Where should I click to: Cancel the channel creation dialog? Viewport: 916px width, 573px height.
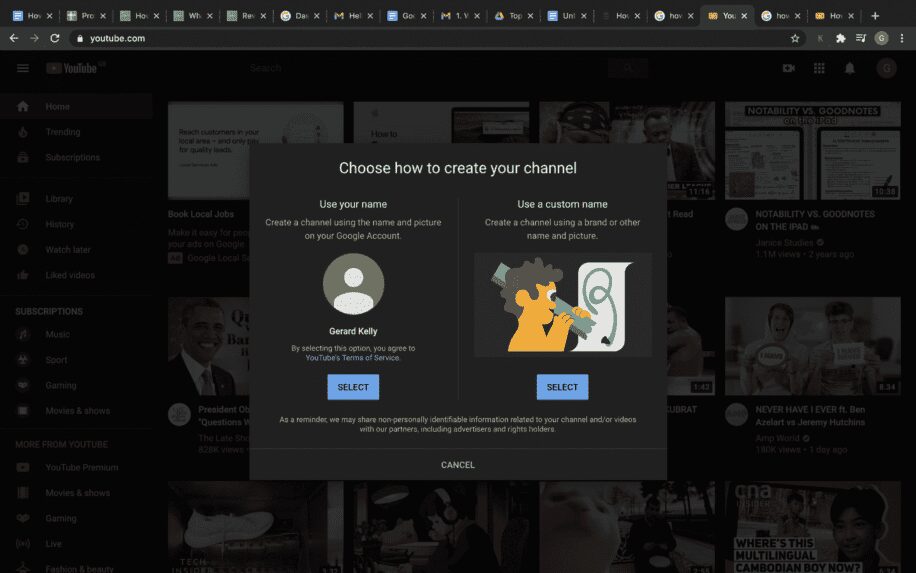click(x=457, y=465)
